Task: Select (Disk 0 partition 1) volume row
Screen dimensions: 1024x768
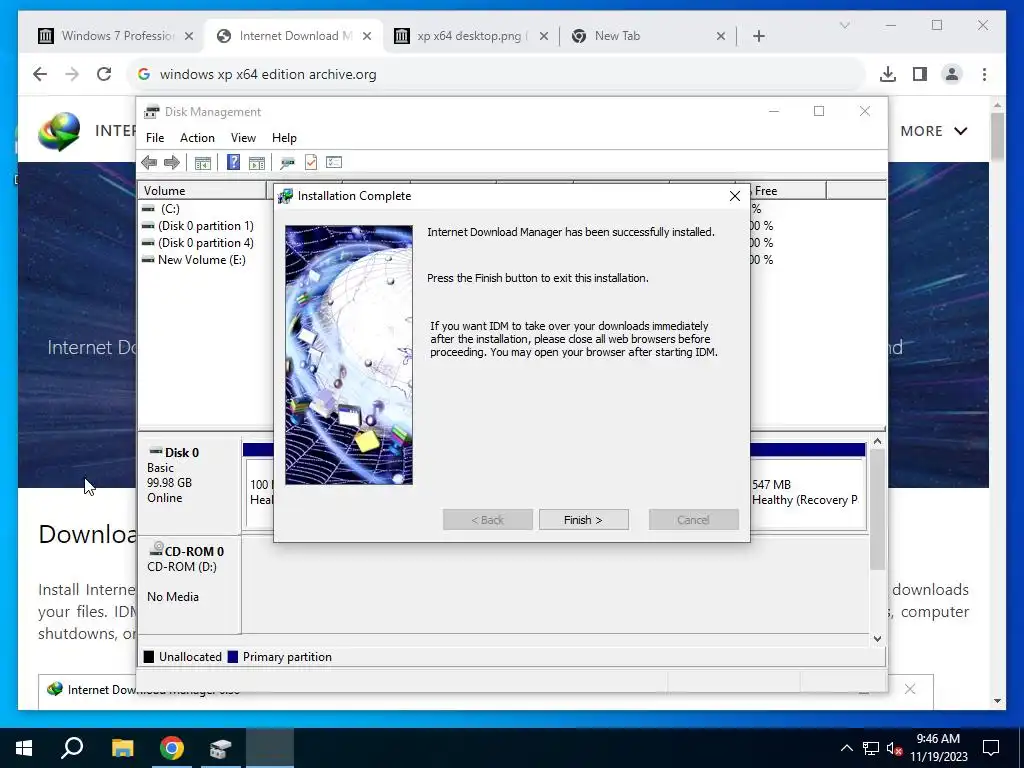Action: tap(198, 226)
